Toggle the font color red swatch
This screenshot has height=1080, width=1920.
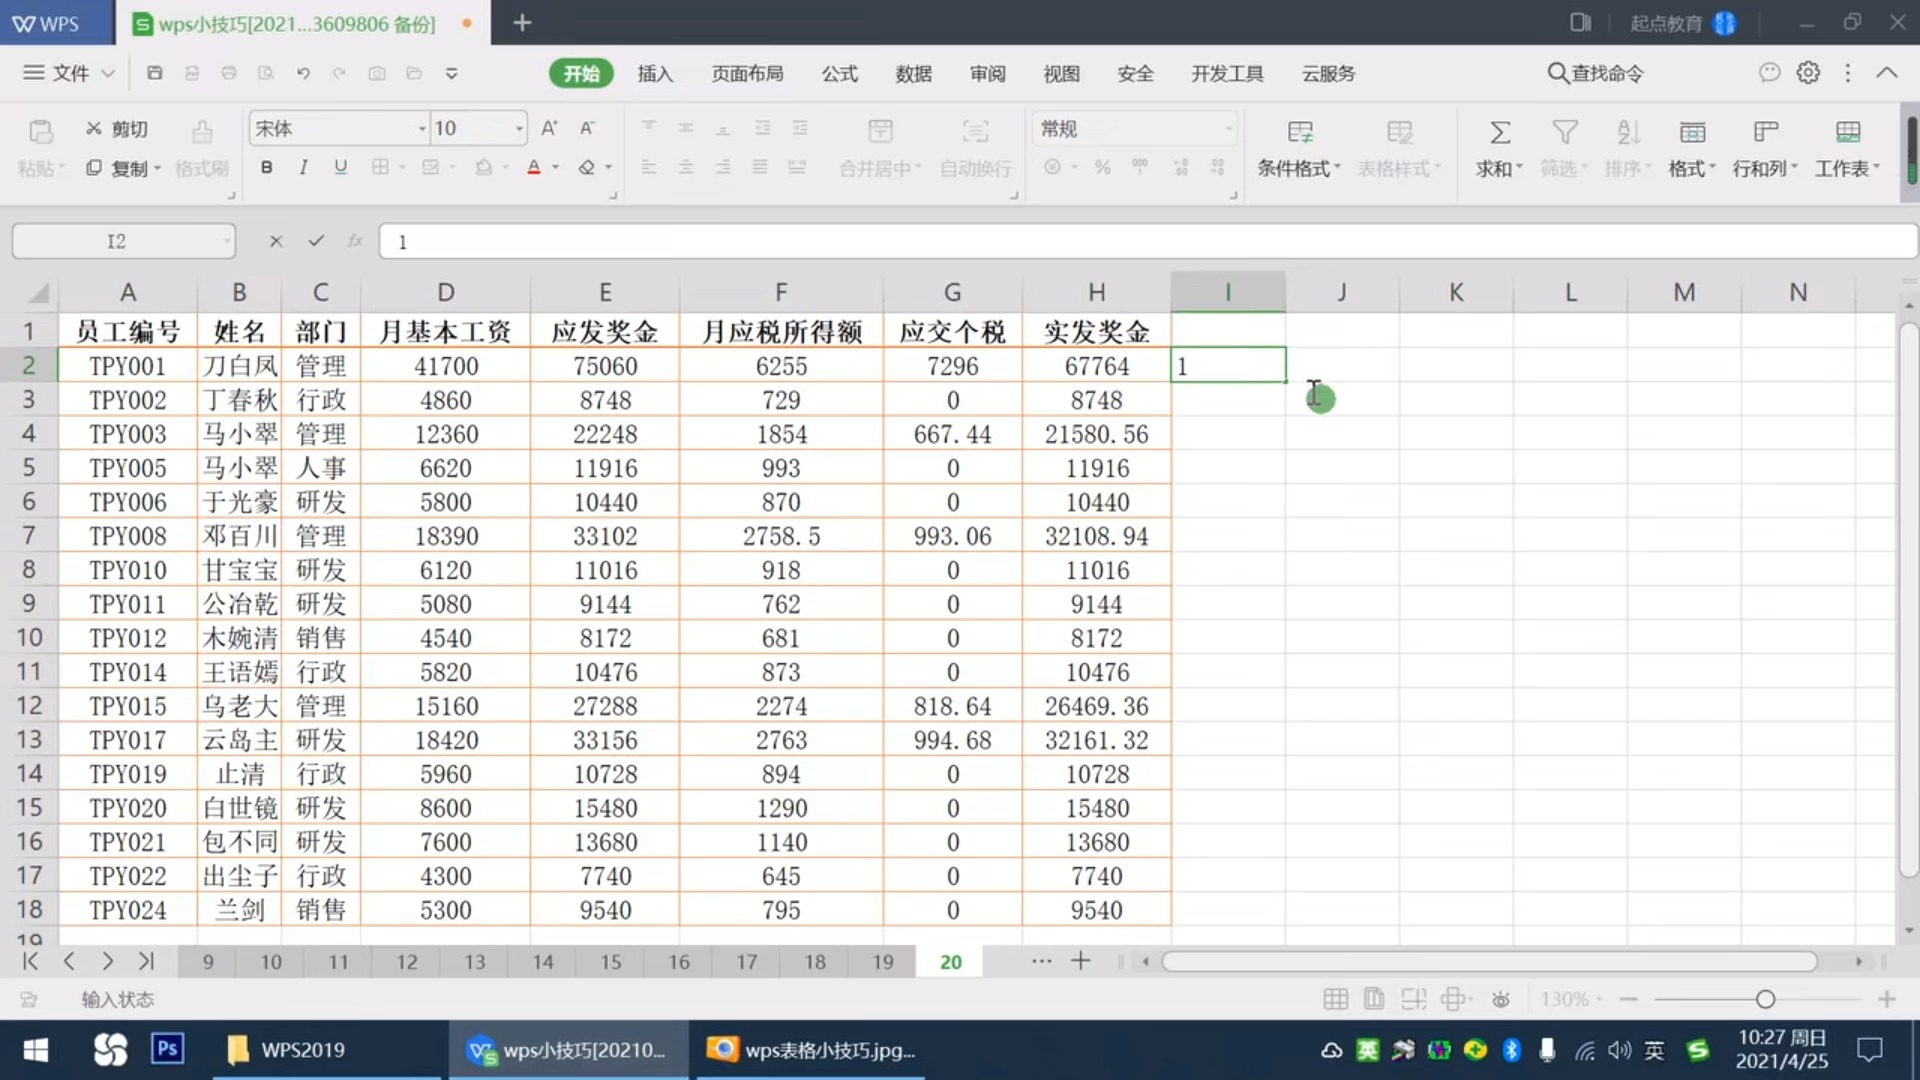tap(534, 167)
